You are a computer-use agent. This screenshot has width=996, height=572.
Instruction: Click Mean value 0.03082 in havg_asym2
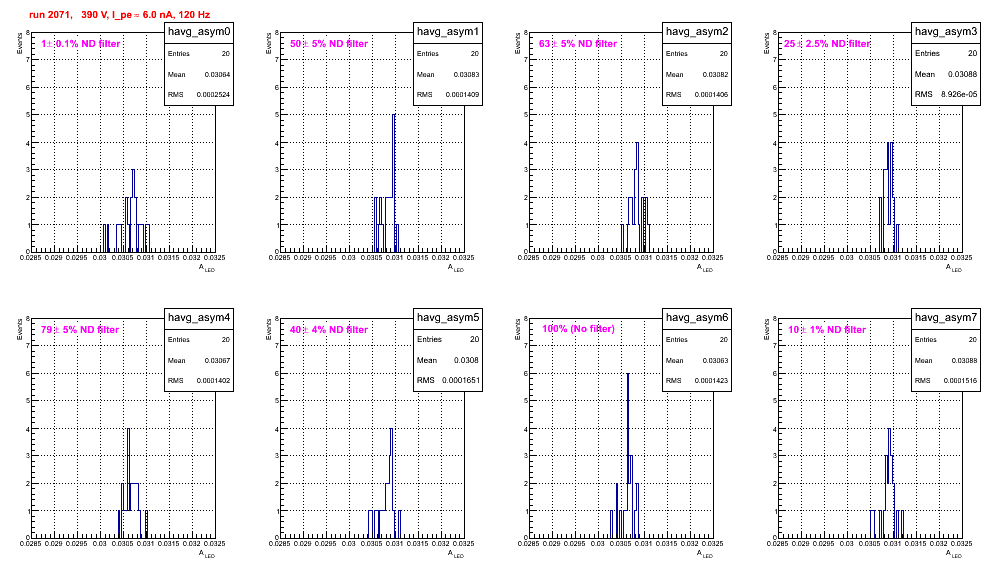pos(715,74)
